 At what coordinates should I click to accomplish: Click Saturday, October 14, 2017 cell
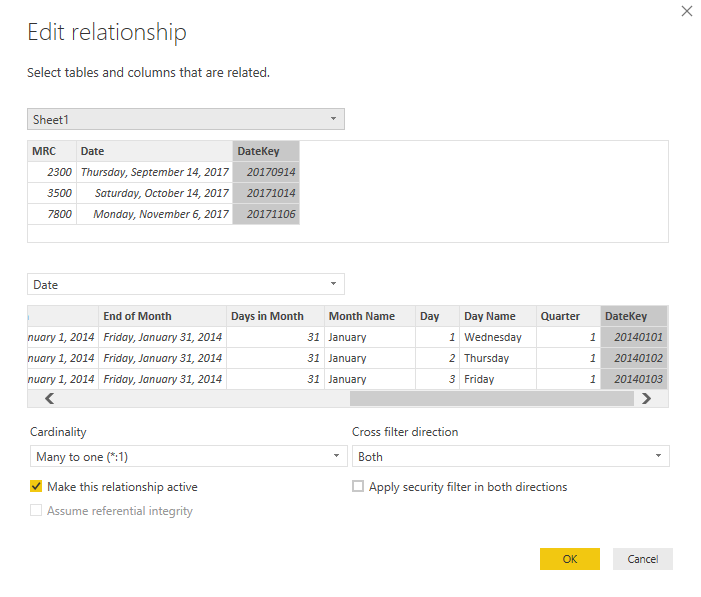154,193
